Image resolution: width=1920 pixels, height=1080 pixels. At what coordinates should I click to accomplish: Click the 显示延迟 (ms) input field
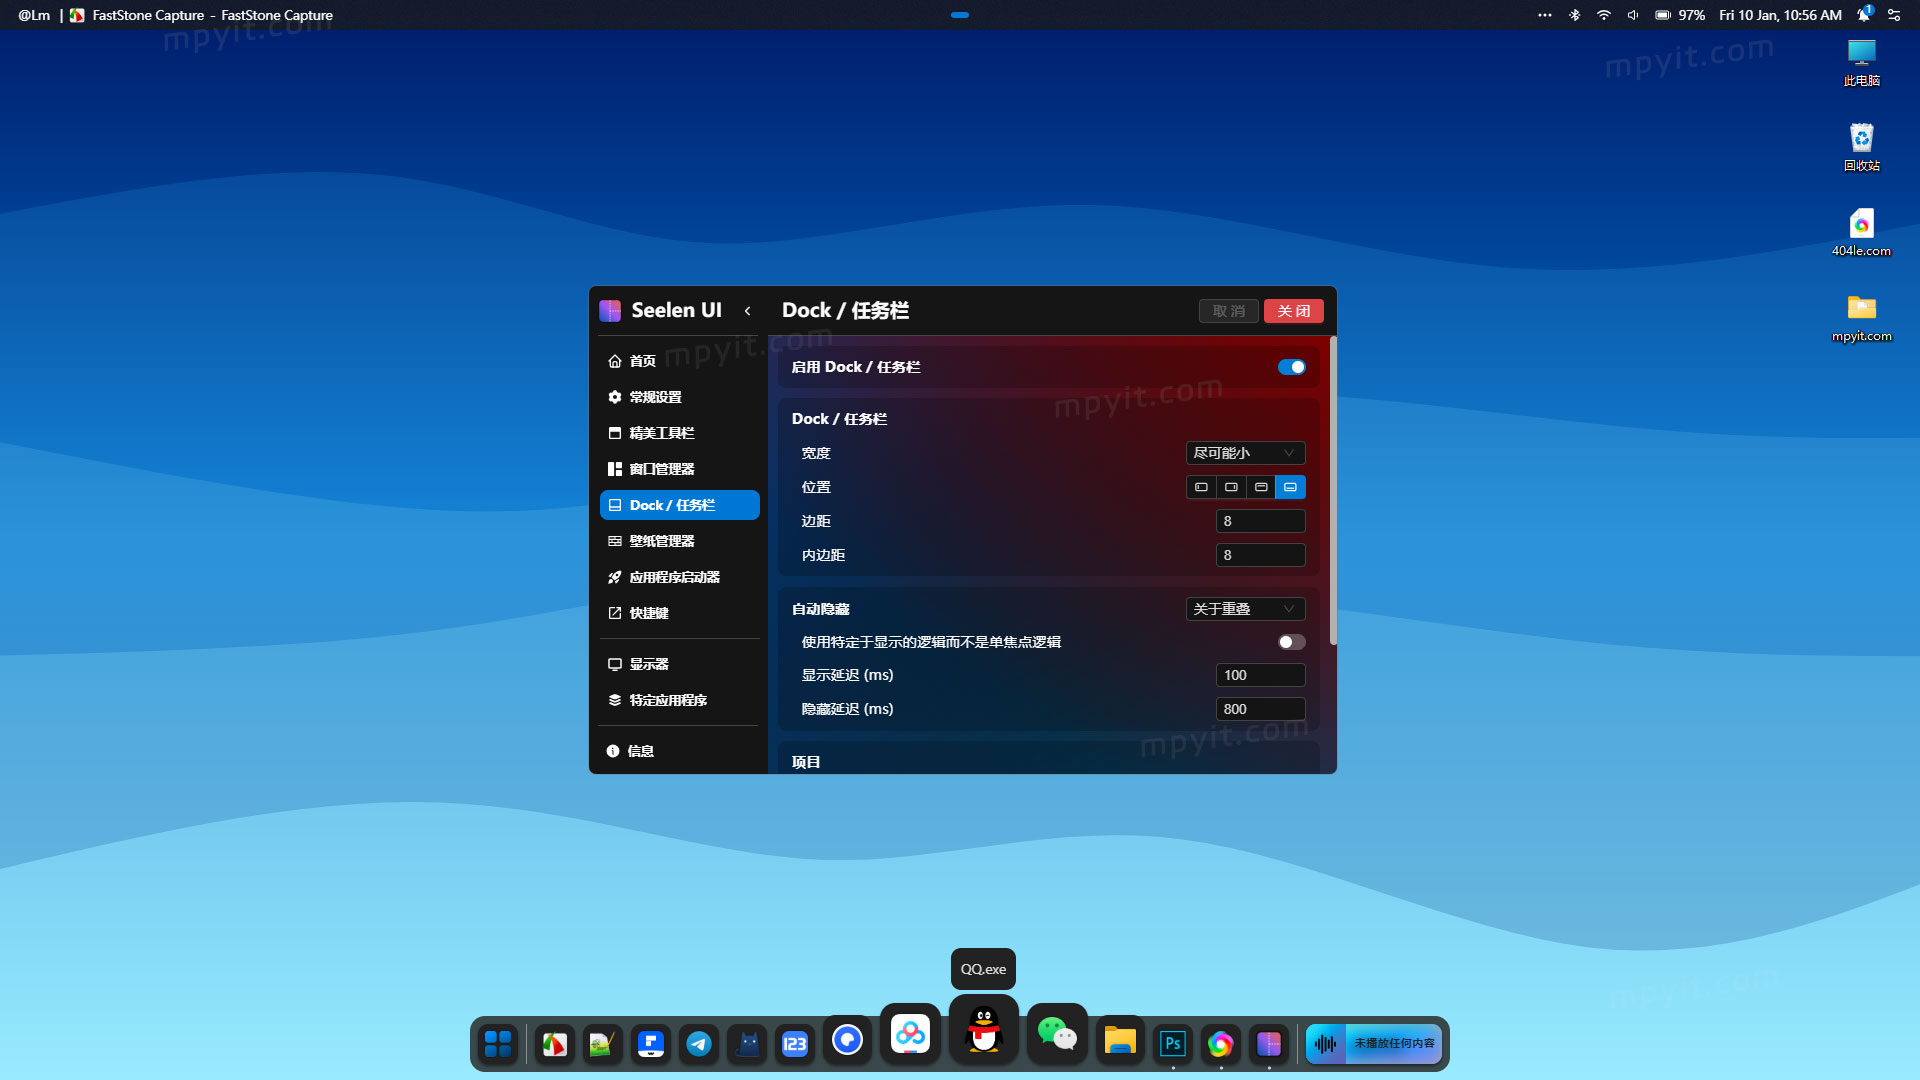(x=1260, y=675)
